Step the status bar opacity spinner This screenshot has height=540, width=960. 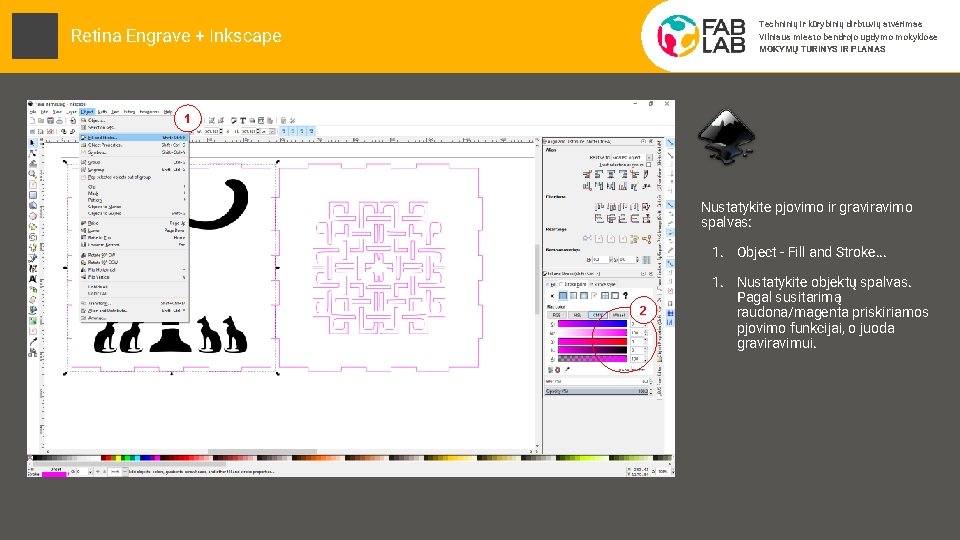[91, 471]
